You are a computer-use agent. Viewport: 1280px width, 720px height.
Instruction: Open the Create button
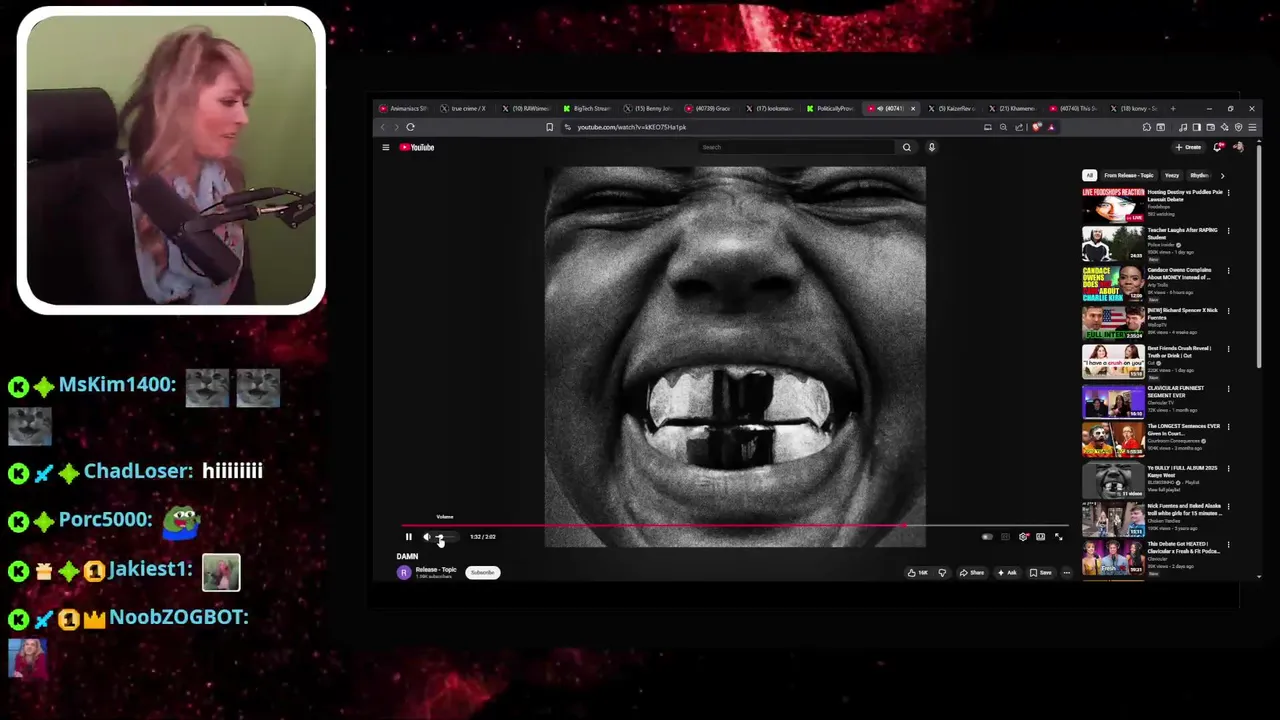coord(1188,147)
